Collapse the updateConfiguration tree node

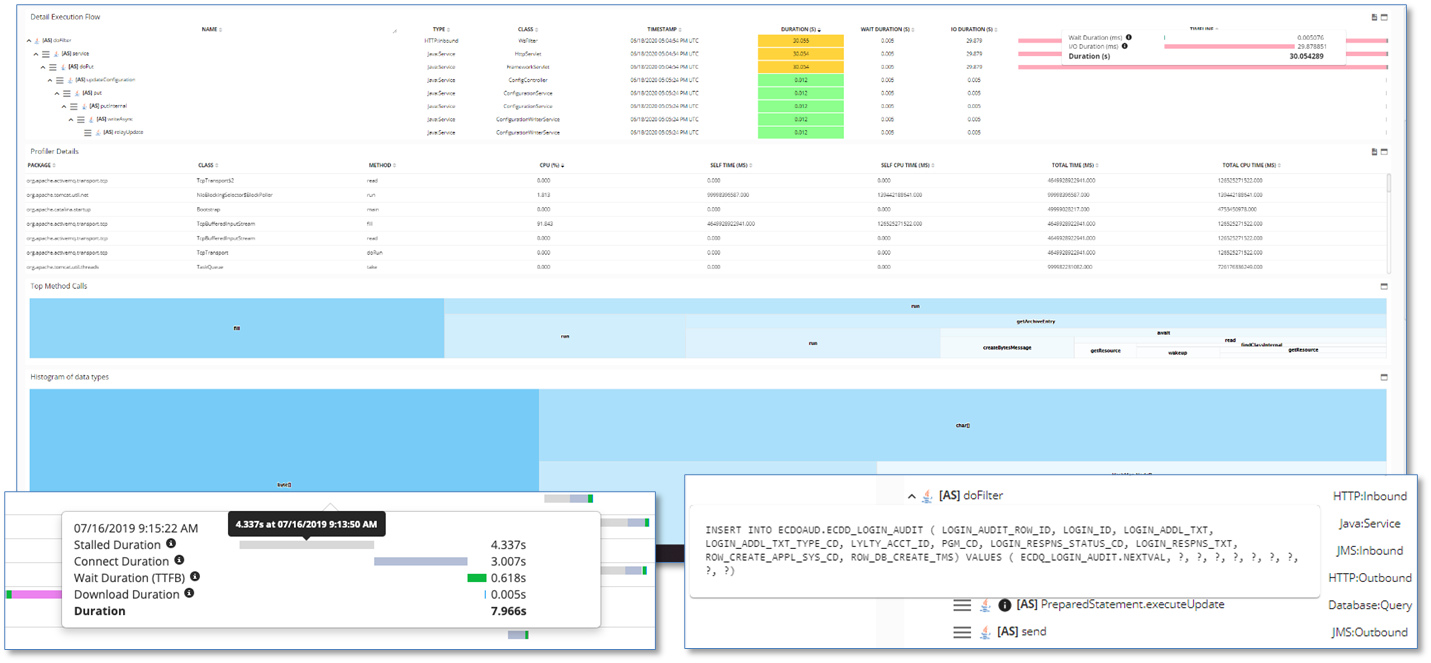pyautogui.click(x=49, y=80)
